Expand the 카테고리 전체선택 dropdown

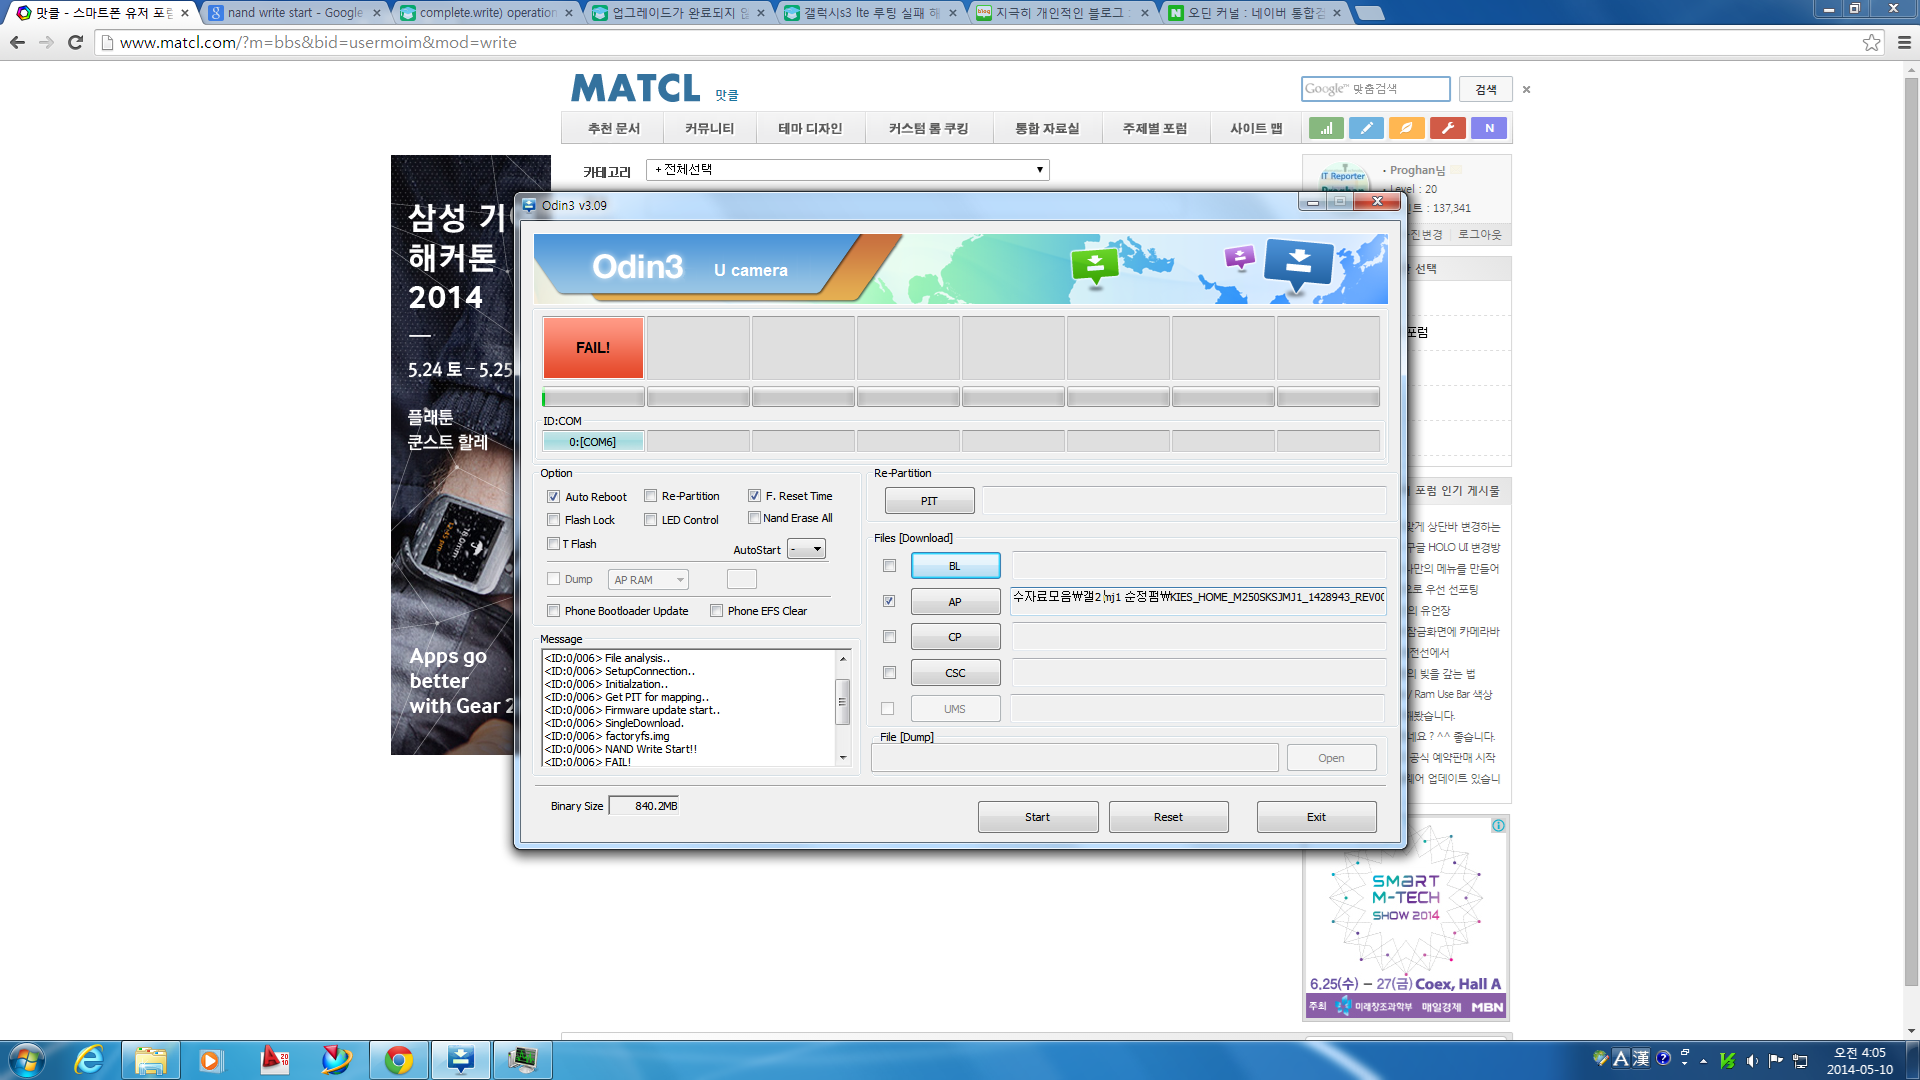(847, 170)
